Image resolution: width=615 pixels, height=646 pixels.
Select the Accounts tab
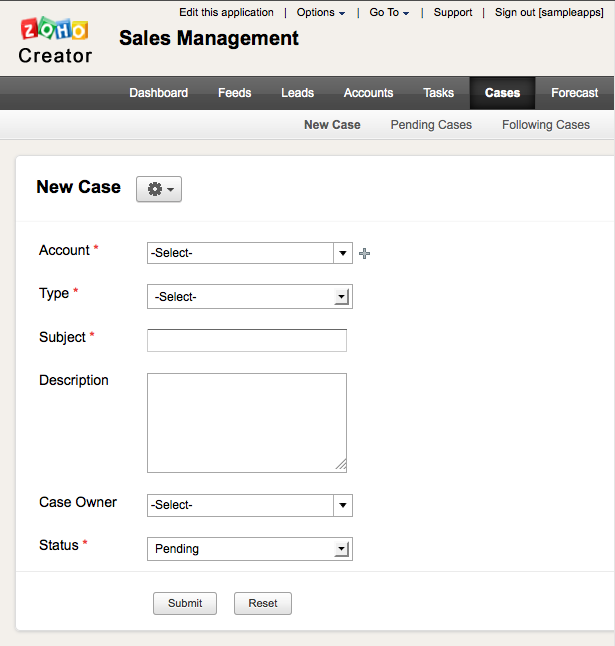tap(368, 93)
